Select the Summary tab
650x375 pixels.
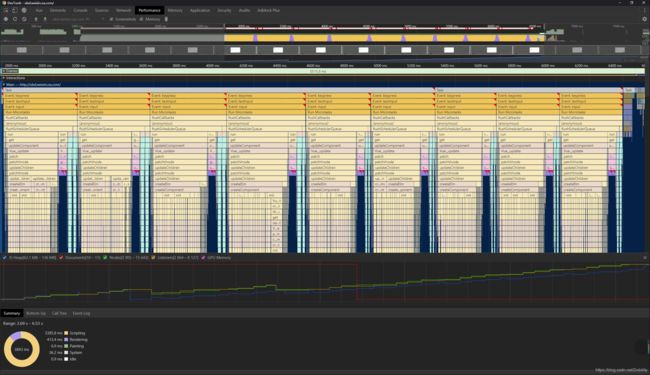(12, 313)
